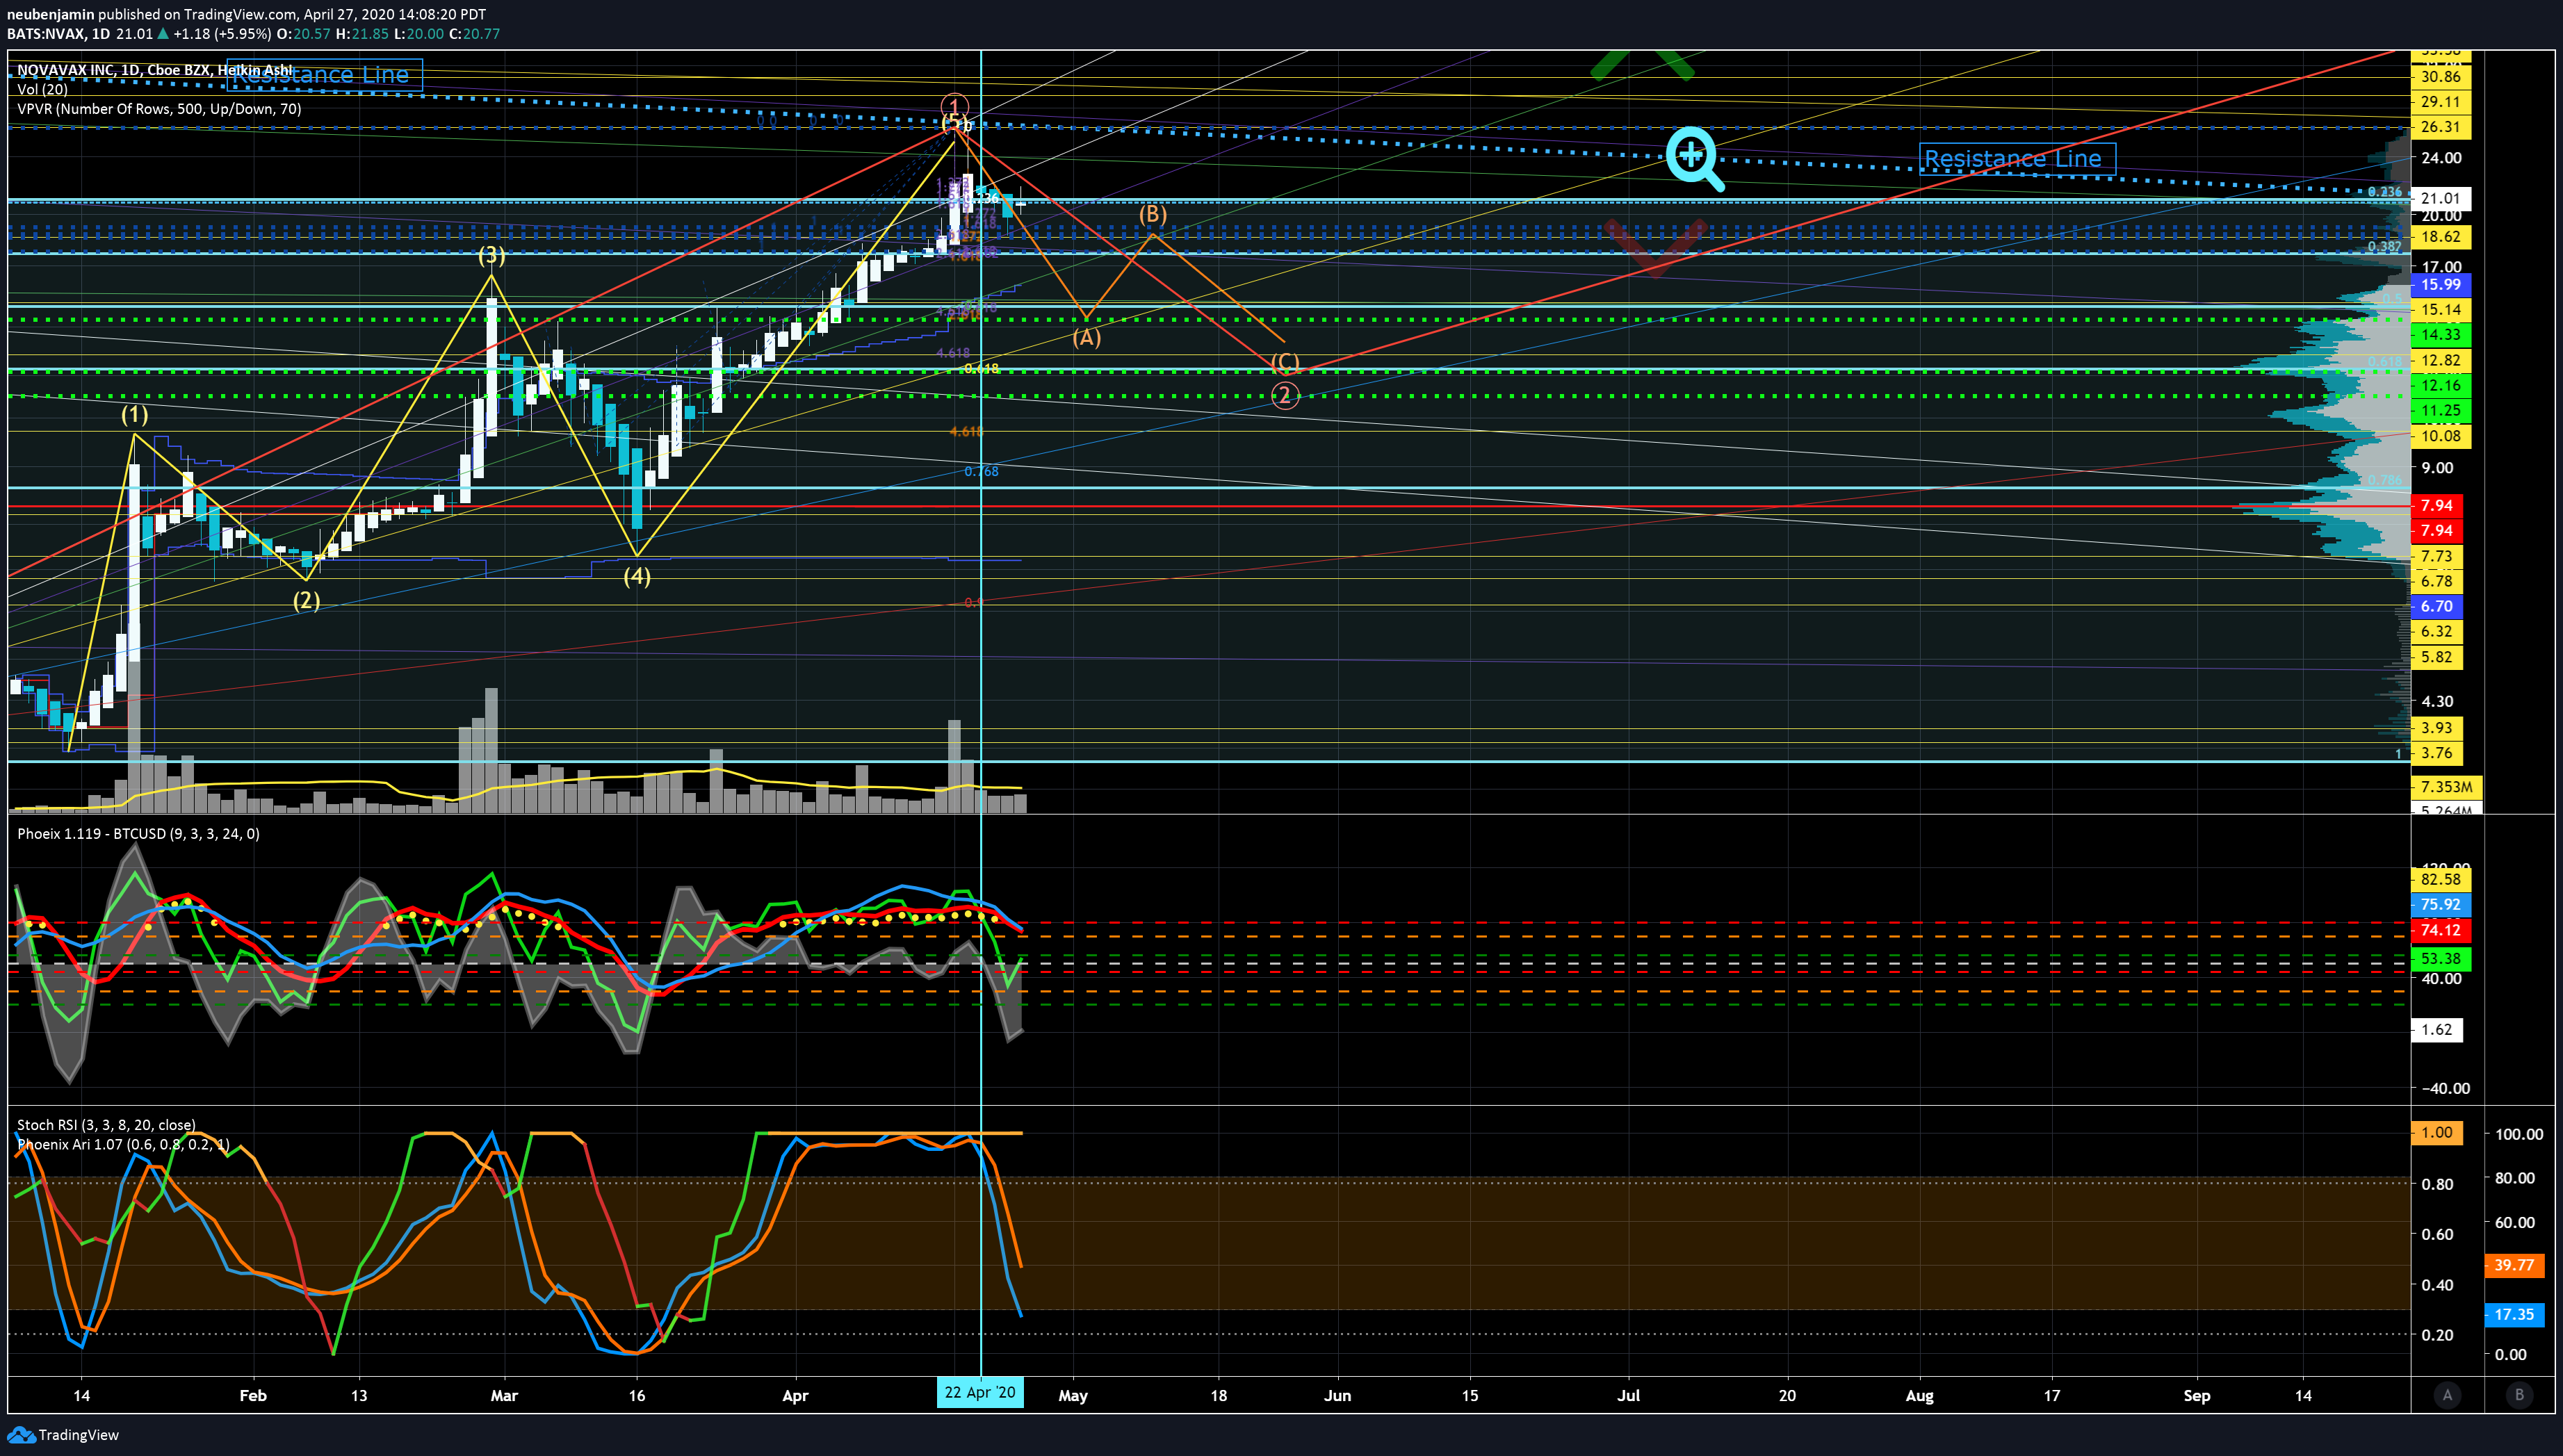Click the green 11.25 price tag

[2440, 411]
